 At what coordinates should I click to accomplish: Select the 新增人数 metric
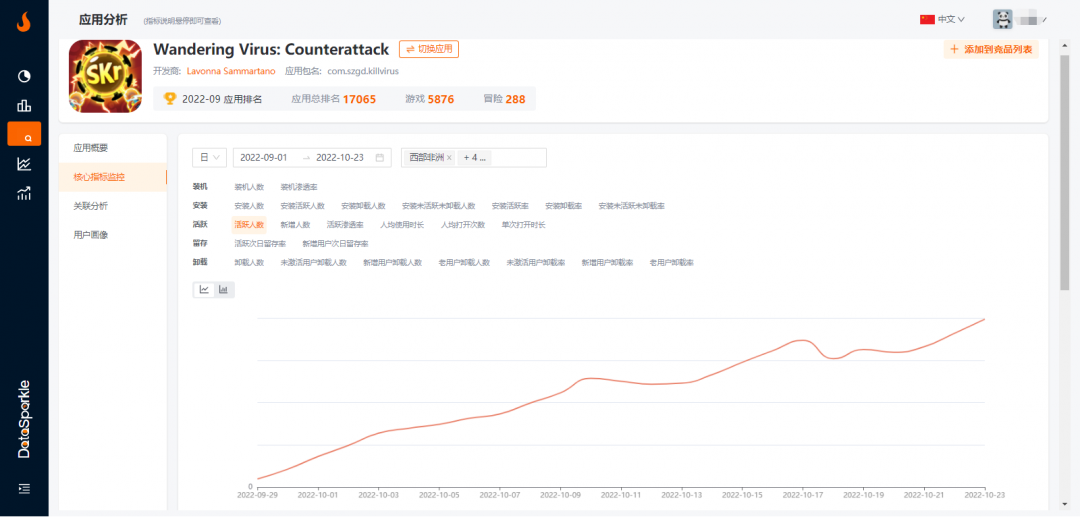(x=295, y=224)
